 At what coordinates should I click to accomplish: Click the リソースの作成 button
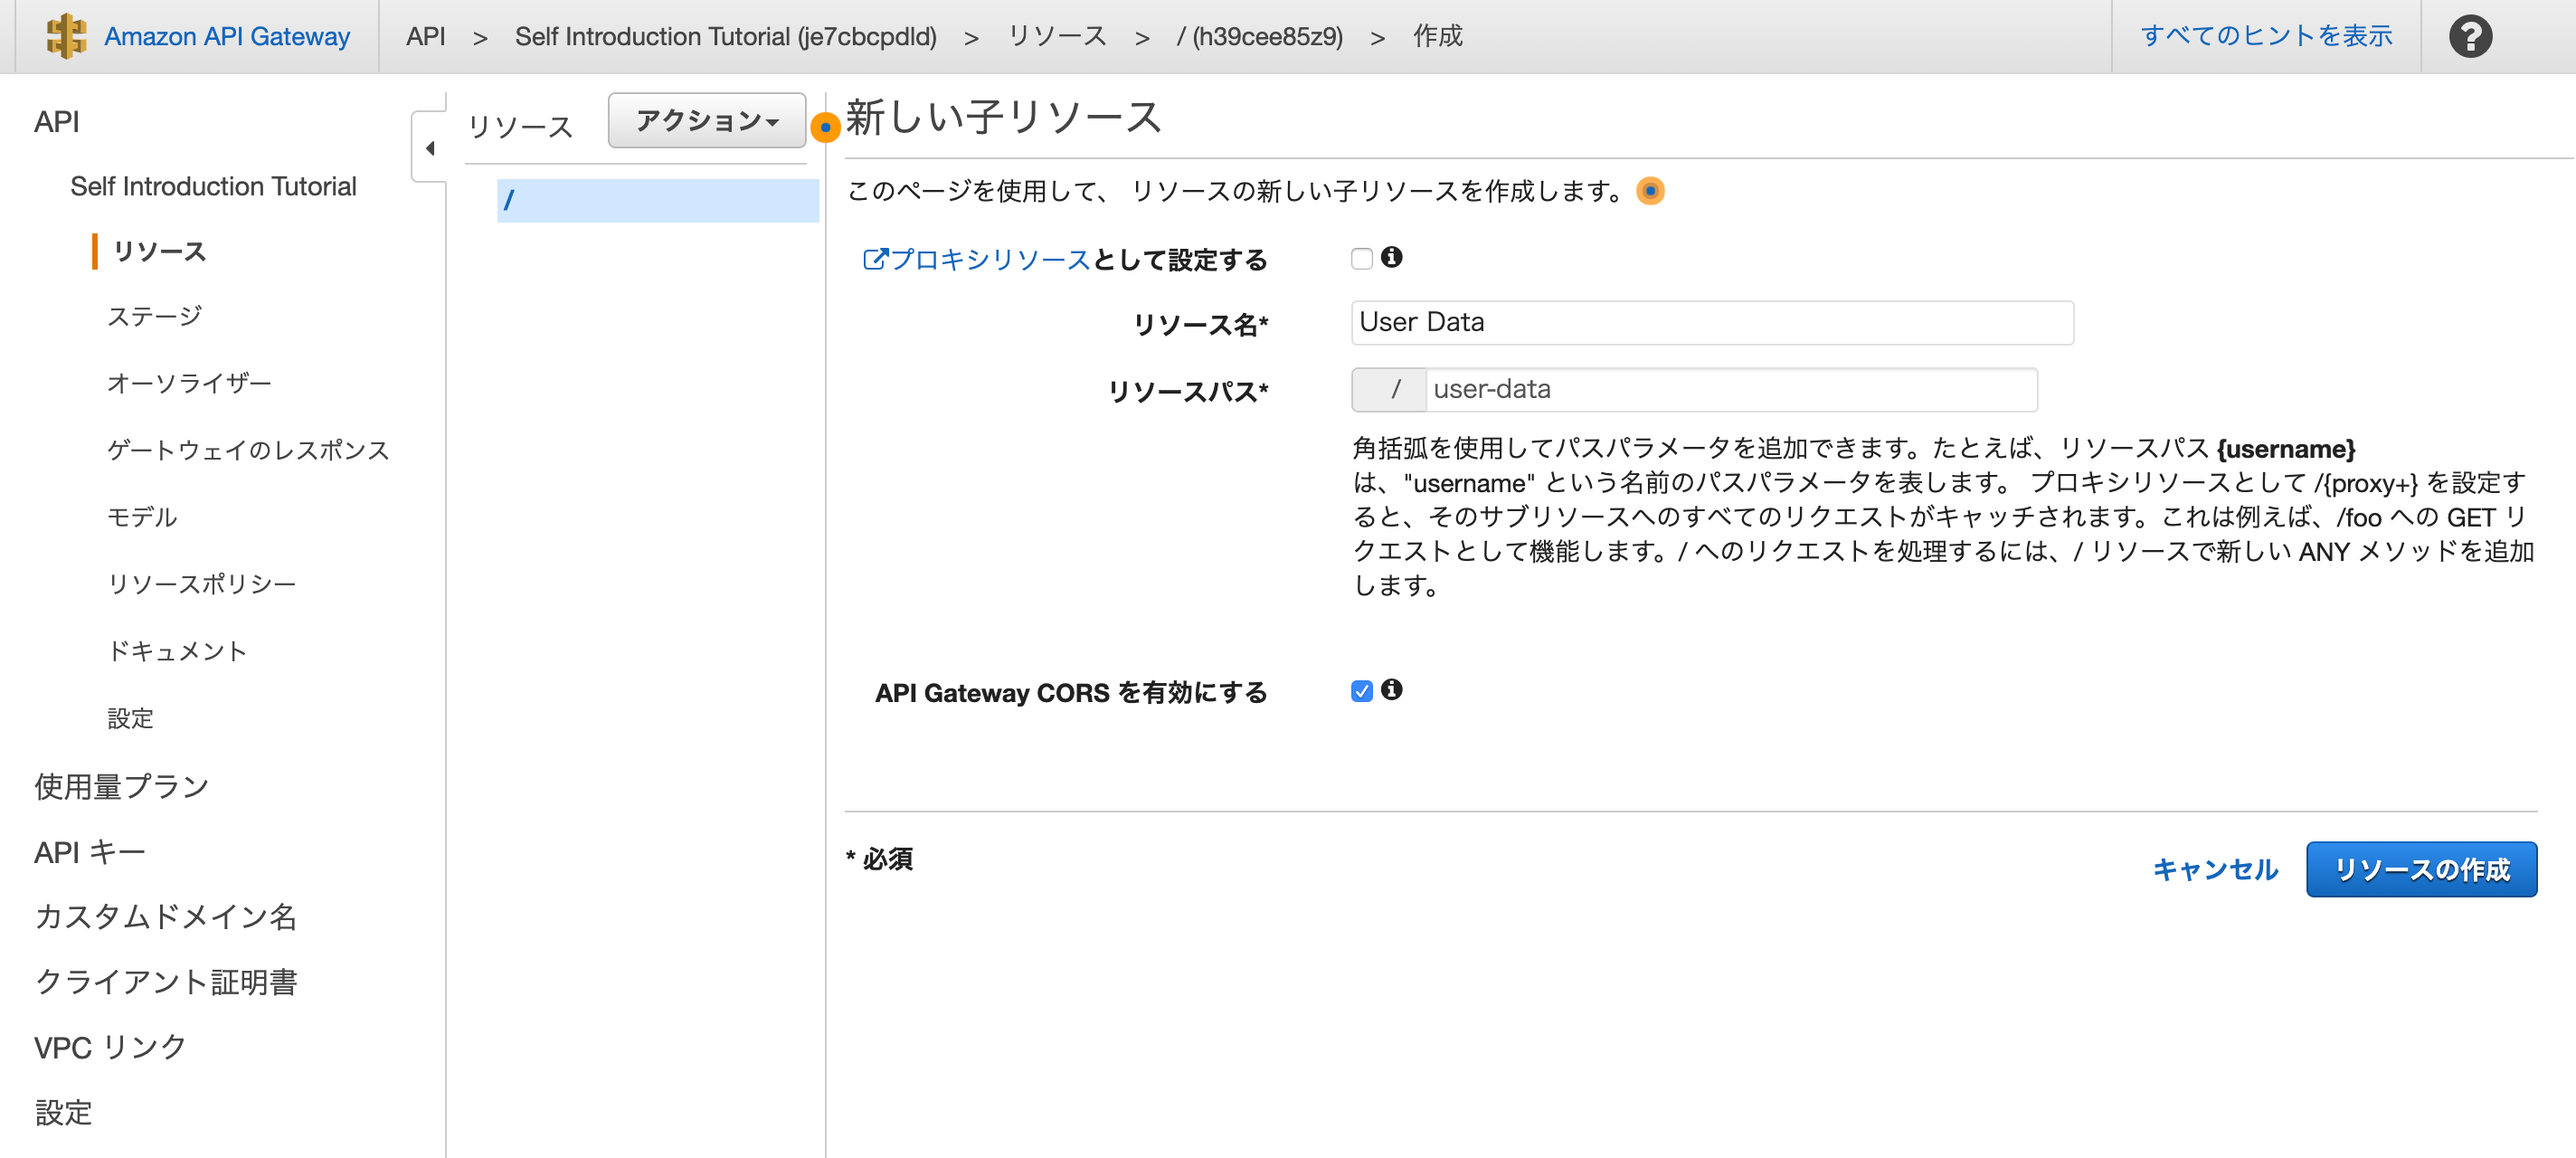coord(2421,868)
